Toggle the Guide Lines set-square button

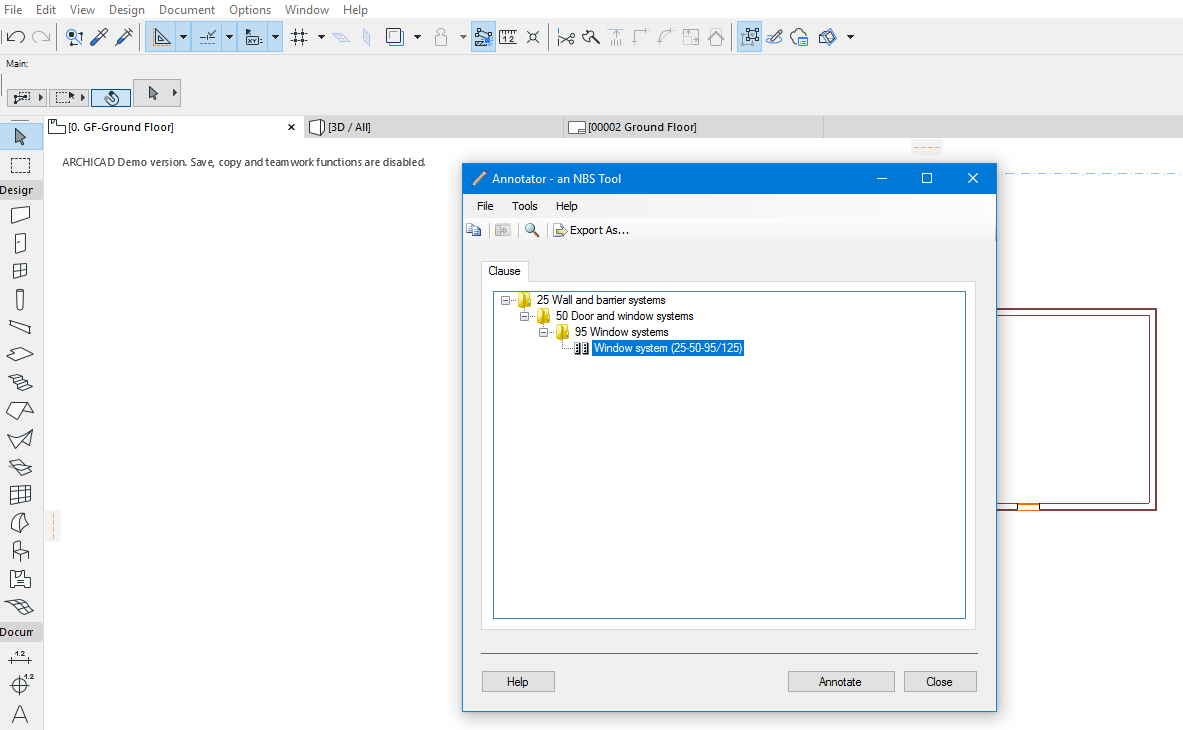pyautogui.click(x=161, y=37)
